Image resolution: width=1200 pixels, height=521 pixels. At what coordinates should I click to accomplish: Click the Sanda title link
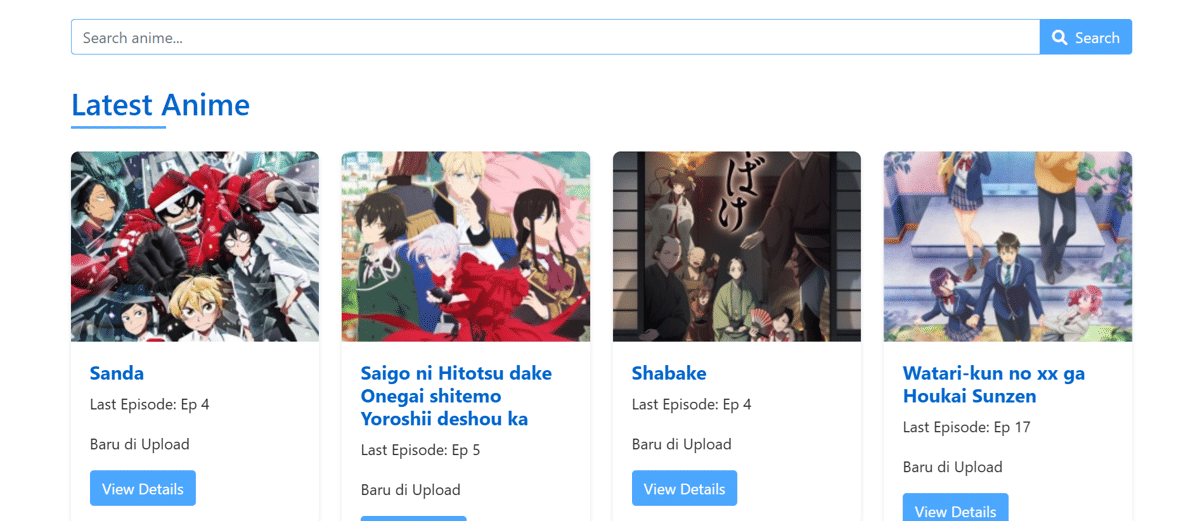117,373
